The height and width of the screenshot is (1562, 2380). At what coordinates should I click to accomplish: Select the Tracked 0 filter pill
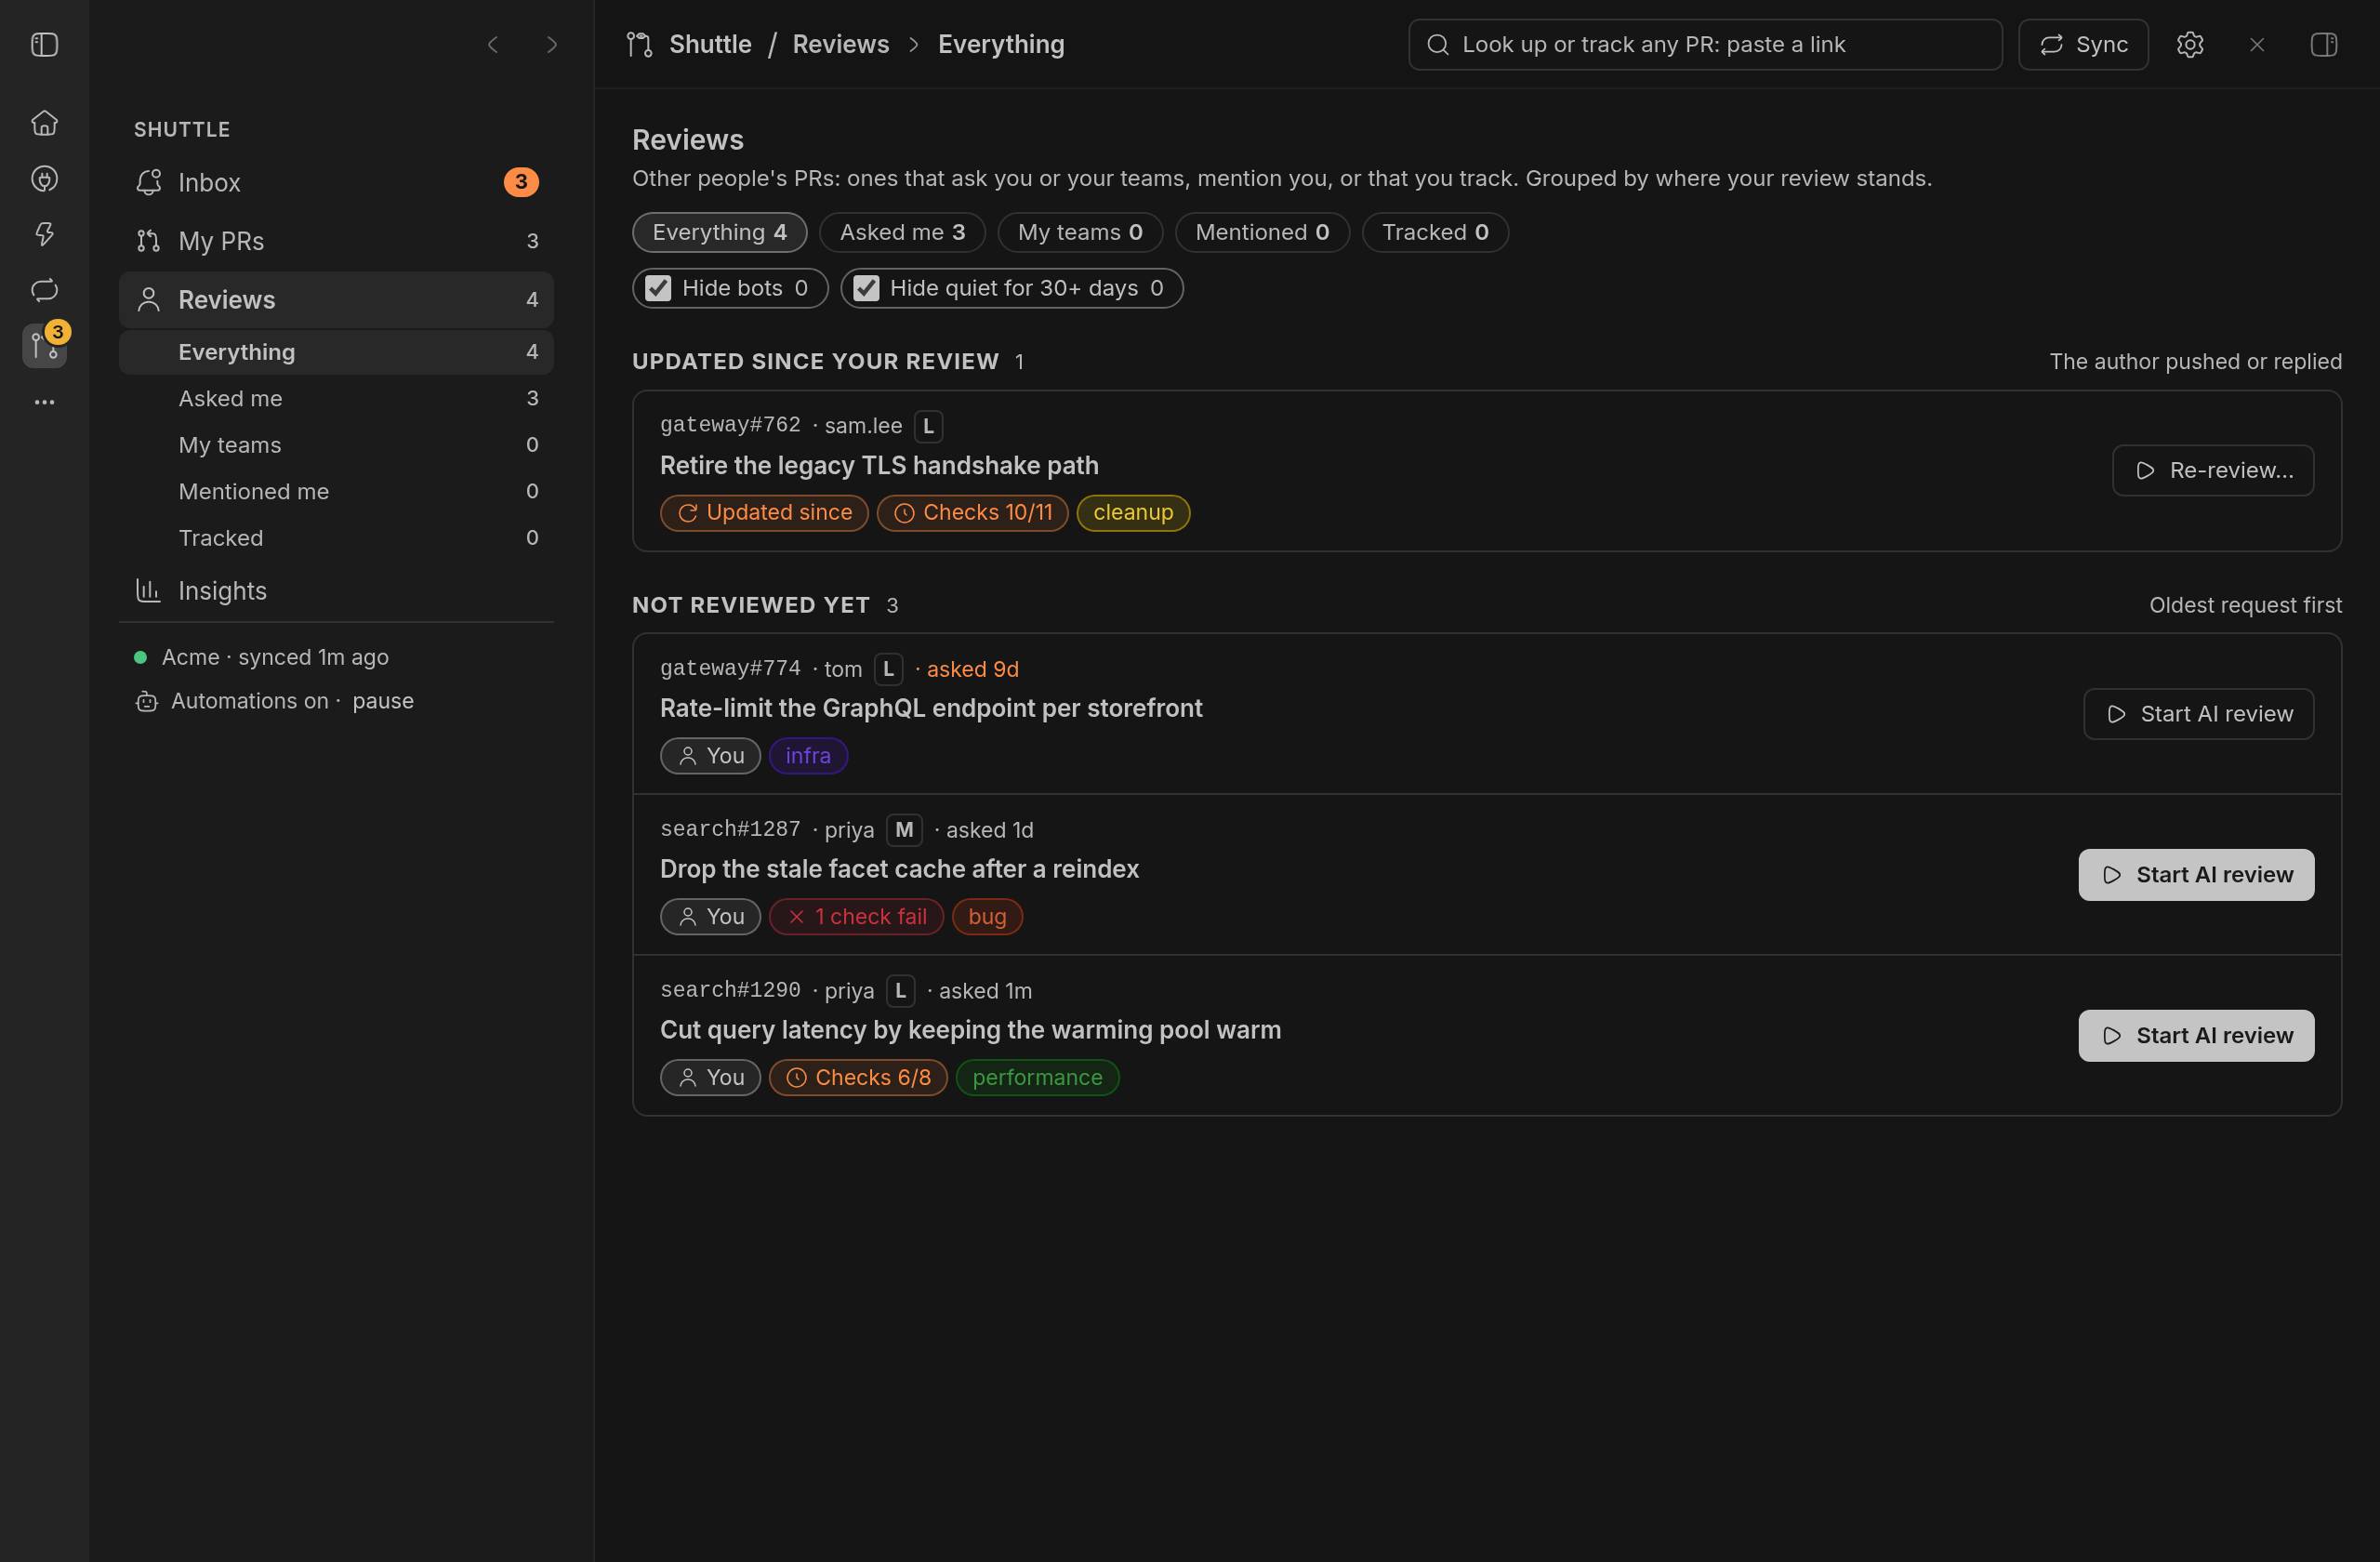(x=1435, y=232)
